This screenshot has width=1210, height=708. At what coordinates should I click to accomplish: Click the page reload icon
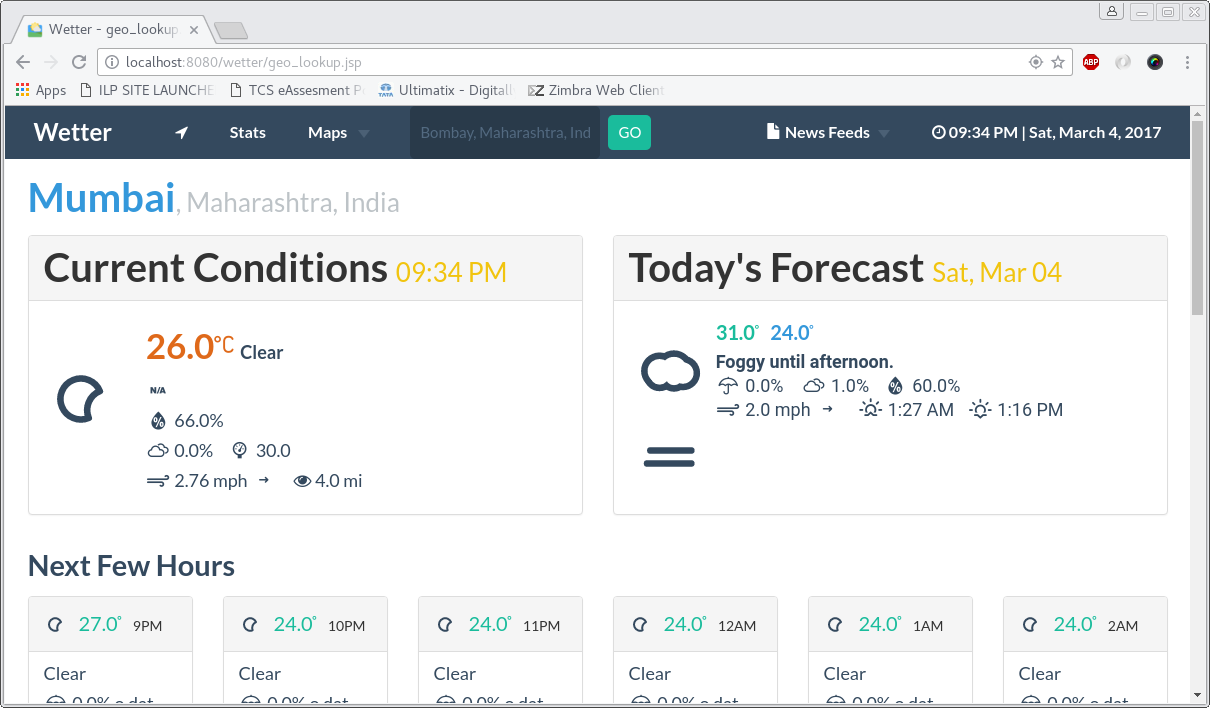[x=79, y=62]
